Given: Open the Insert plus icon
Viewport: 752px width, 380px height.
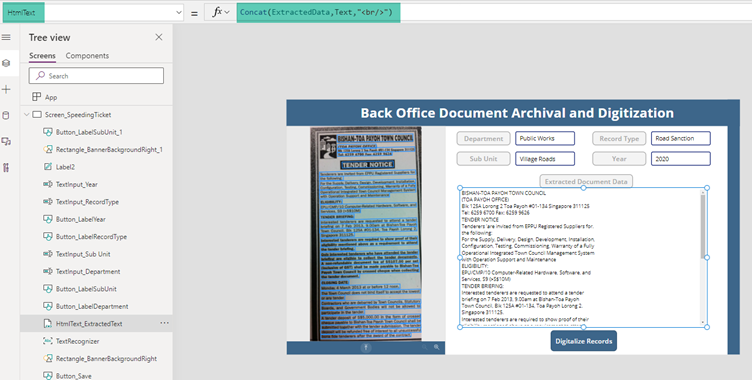Looking at the screenshot, I should (6, 89).
